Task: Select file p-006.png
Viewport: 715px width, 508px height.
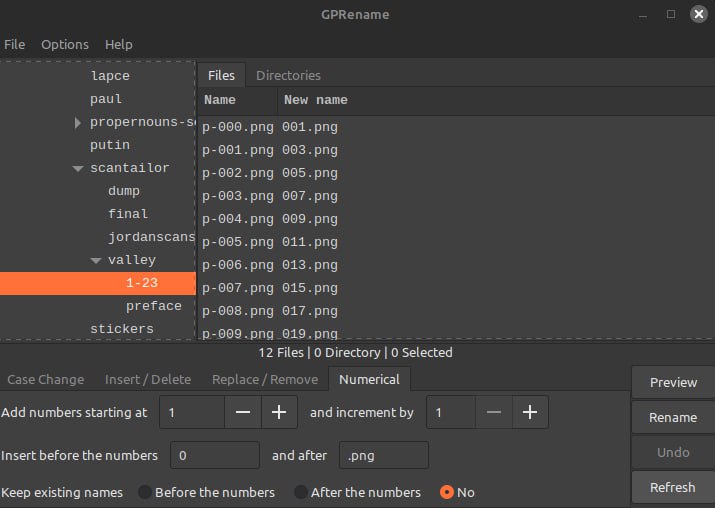Action: pyautogui.click(x=238, y=265)
